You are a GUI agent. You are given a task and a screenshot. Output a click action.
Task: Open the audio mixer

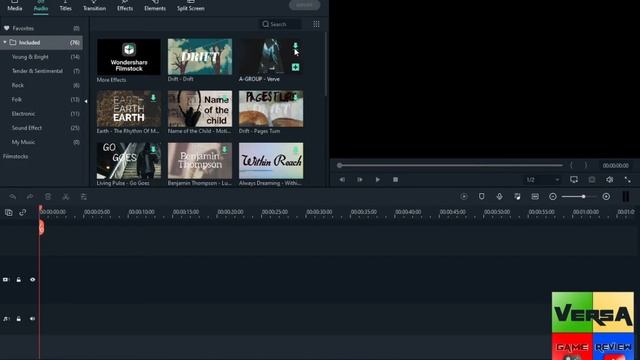[517, 197]
